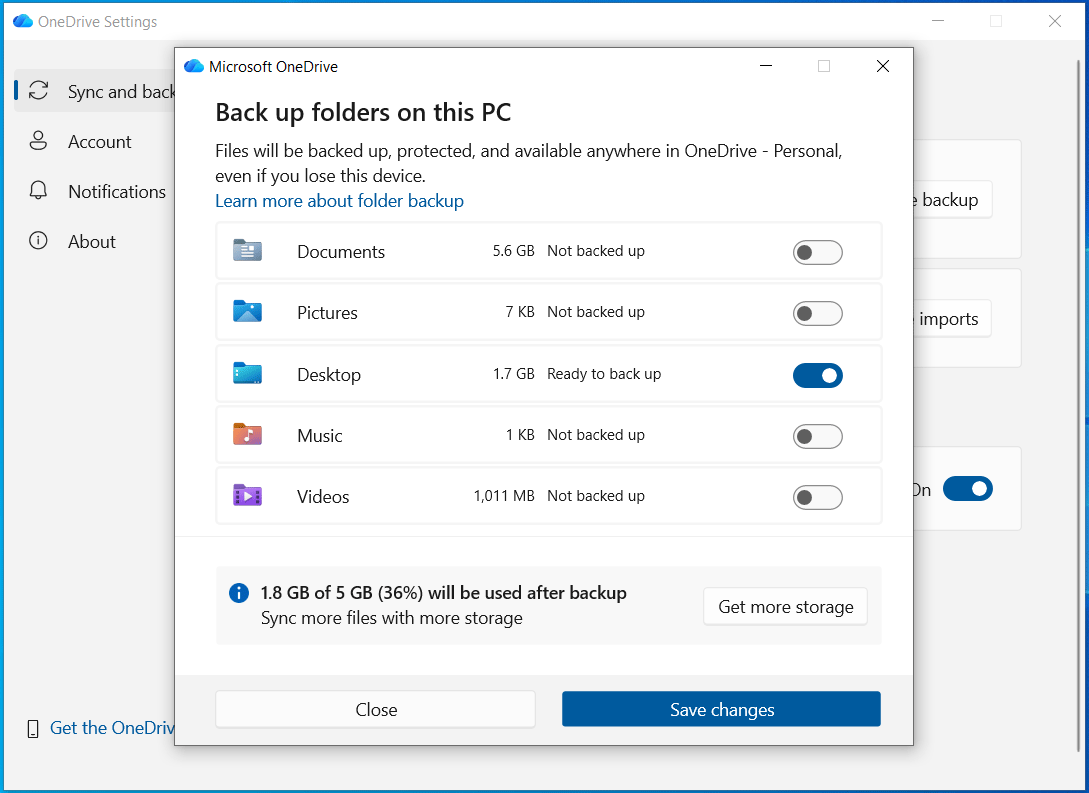Viewport: 1089px width, 793px height.
Task: Click the Close button at bottom
Action: click(376, 709)
